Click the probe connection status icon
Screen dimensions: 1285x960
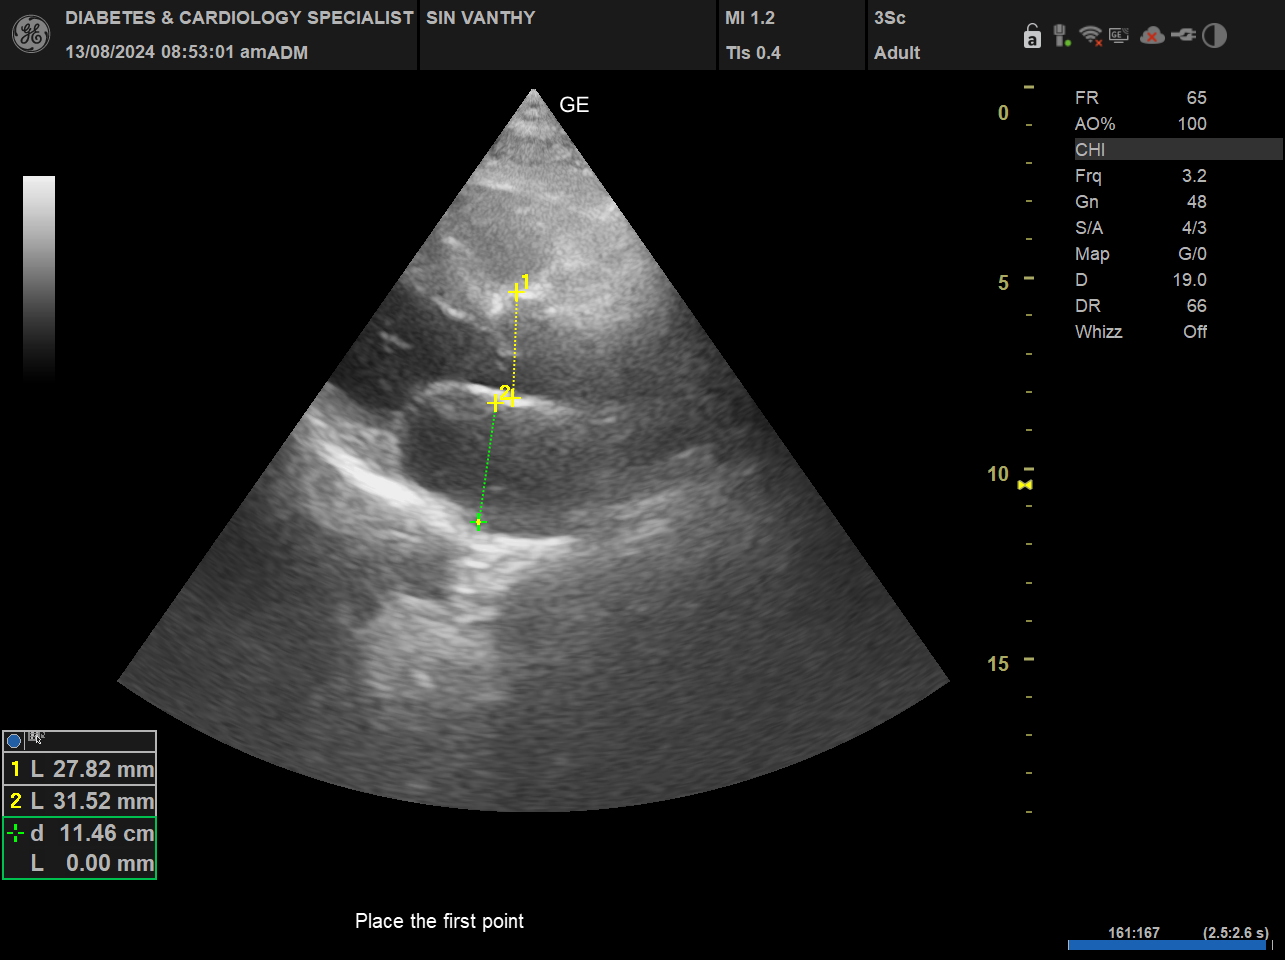click(1061, 36)
